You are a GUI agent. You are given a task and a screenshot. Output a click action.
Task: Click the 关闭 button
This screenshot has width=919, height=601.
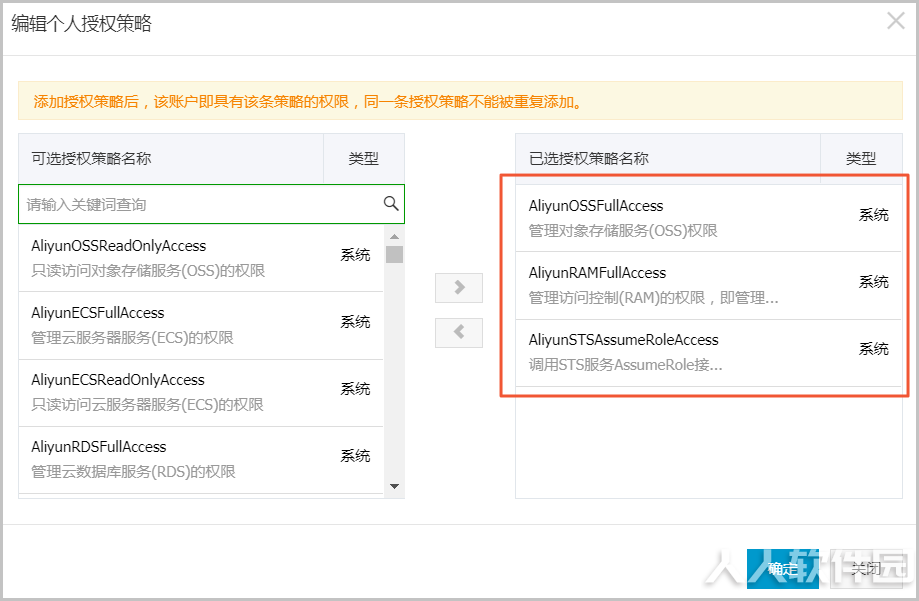[866, 568]
